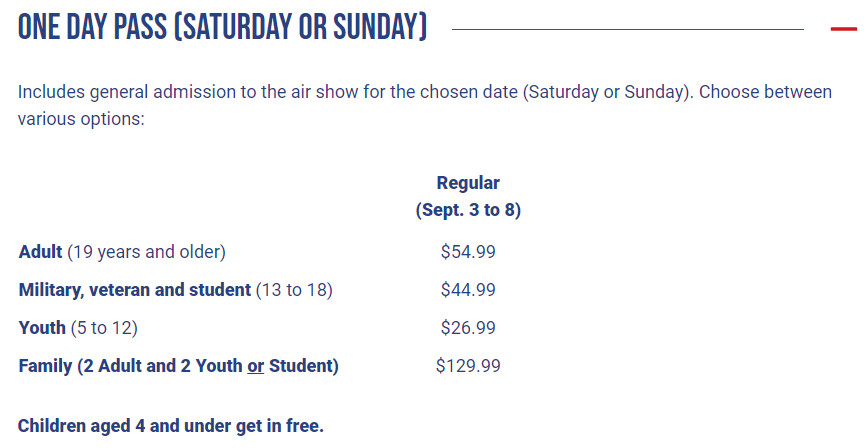Collapse the One Day Pass section

click(x=843, y=29)
